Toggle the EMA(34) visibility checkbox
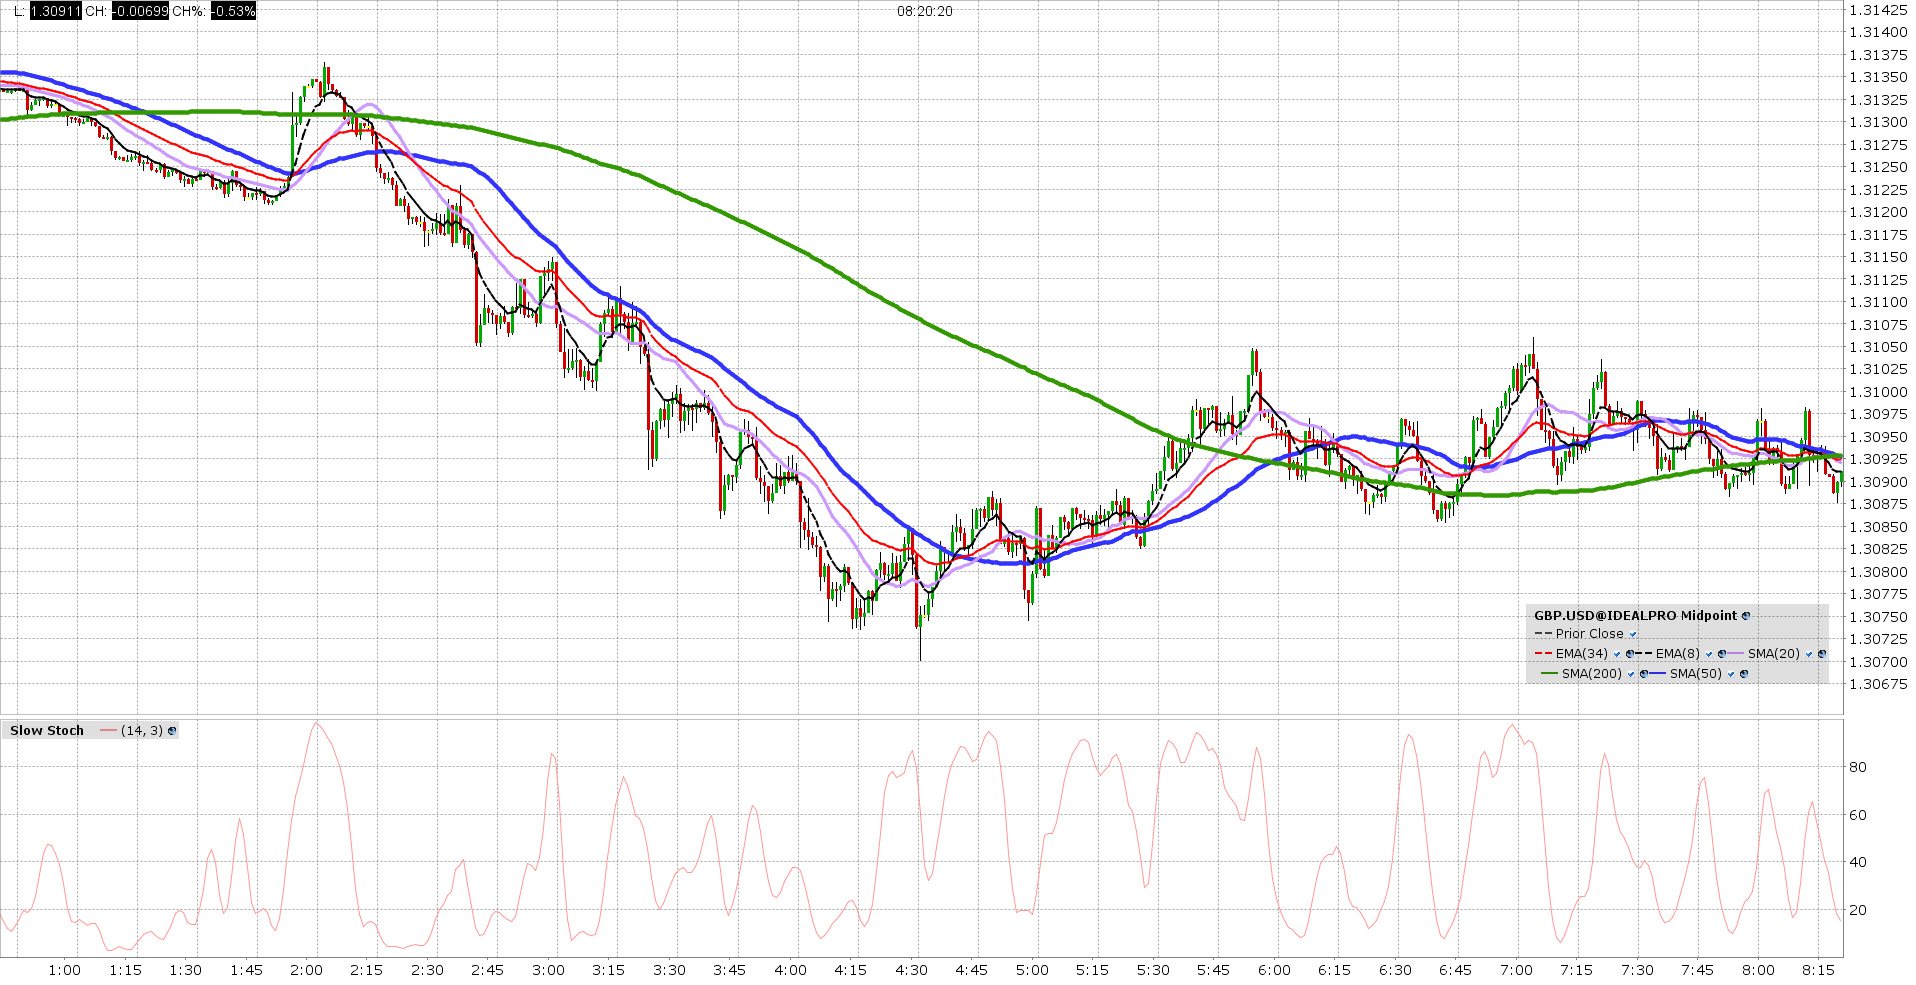The image size is (1916, 985). (1617, 654)
